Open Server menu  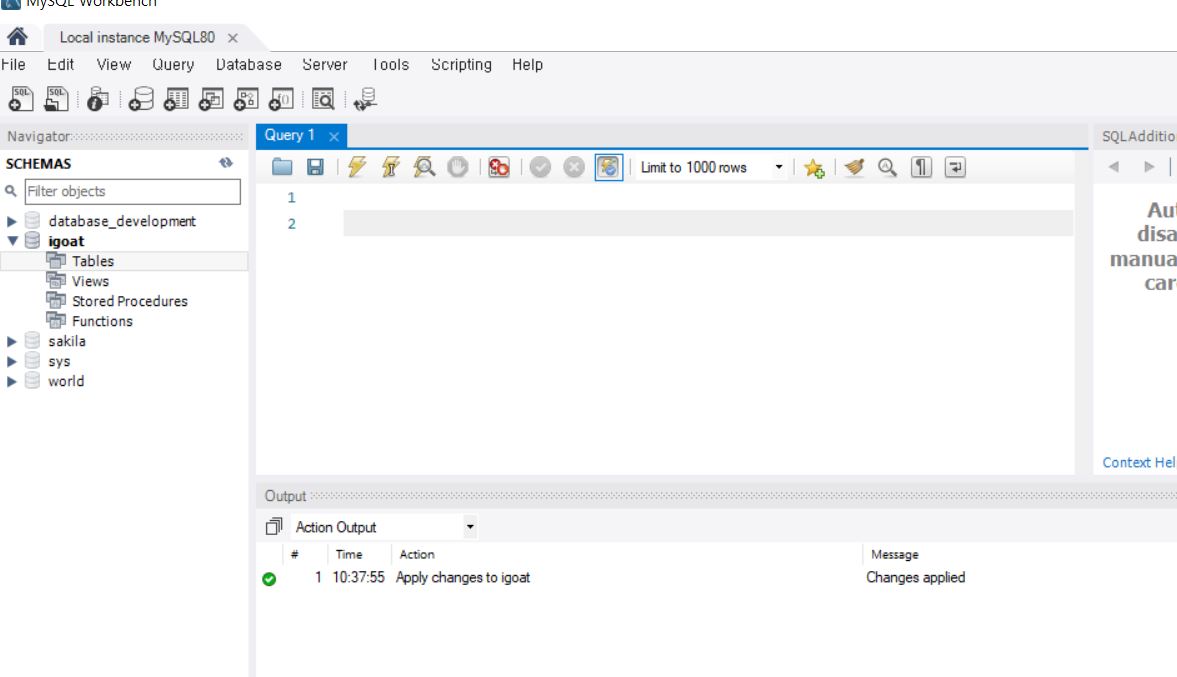(325, 65)
